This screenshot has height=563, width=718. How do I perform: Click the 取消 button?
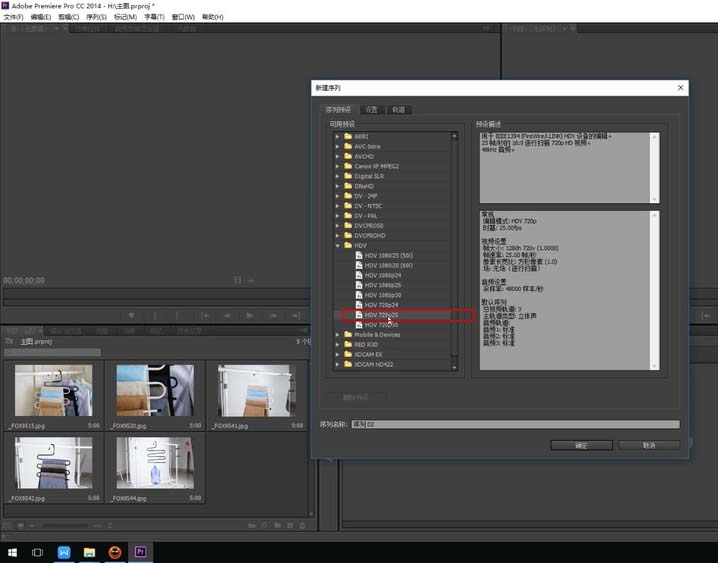click(649, 445)
